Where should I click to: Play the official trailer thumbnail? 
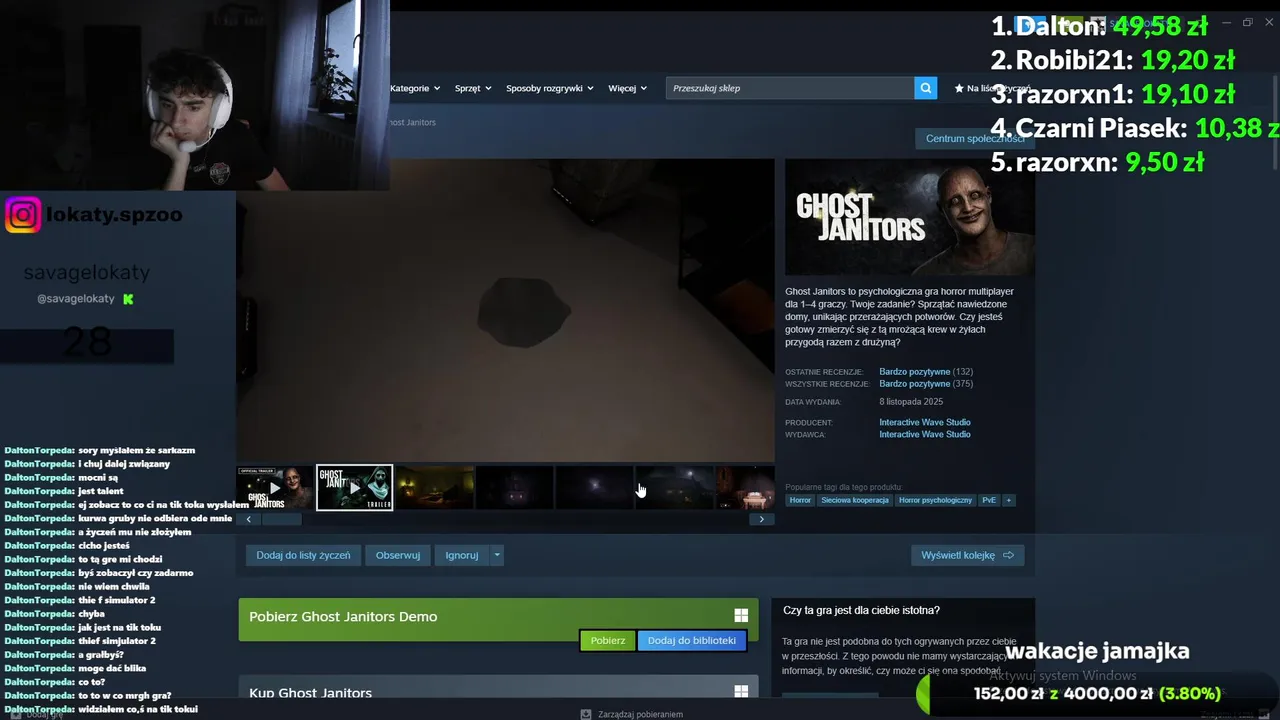(275, 488)
